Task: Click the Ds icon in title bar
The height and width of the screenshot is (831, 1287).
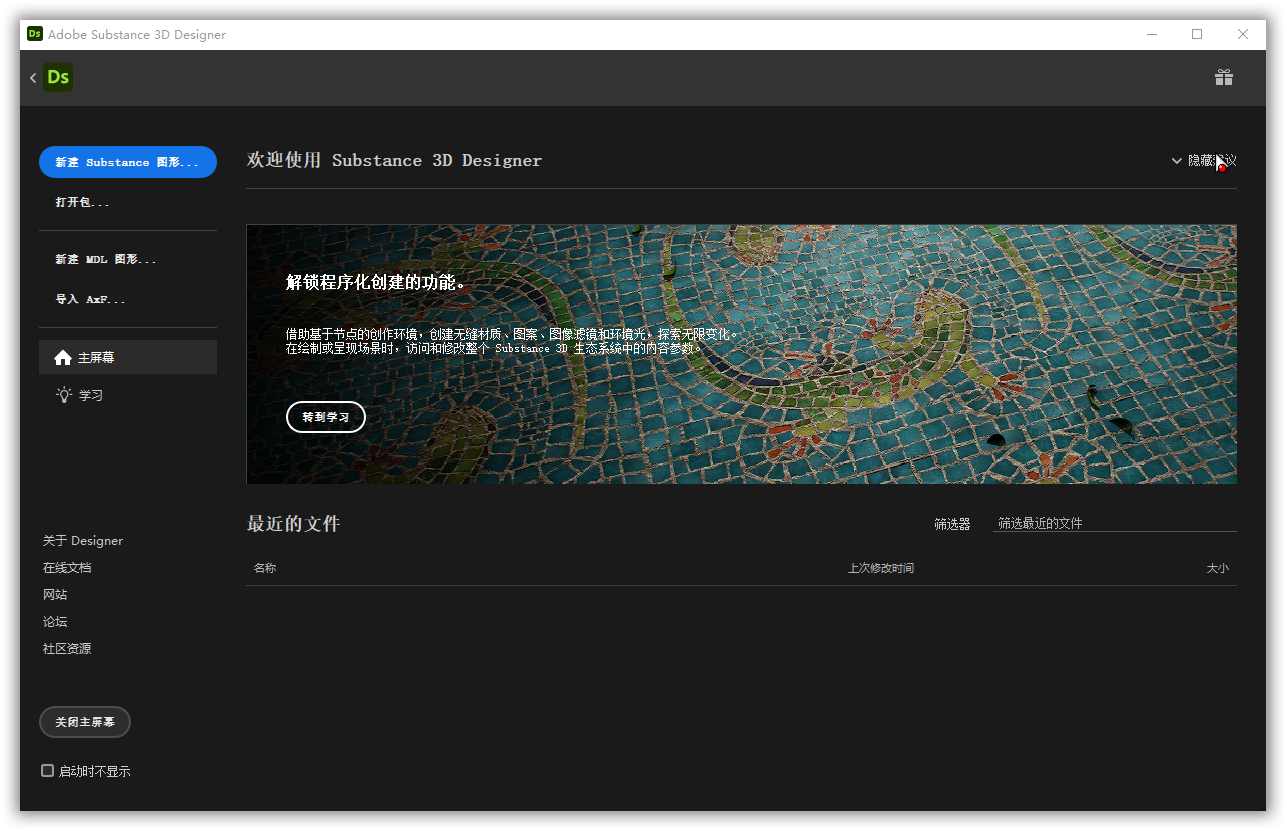Action: pyautogui.click(x=34, y=34)
